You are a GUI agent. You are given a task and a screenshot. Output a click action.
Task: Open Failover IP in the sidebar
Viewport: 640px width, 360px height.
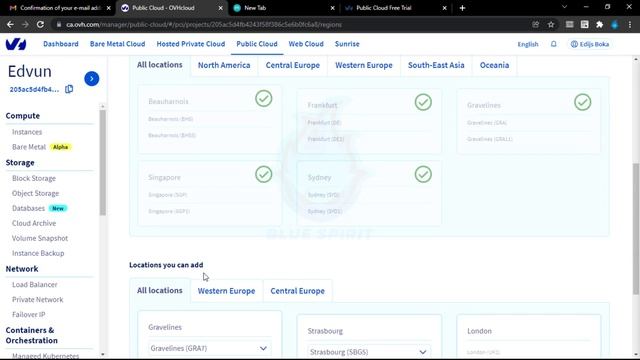coord(29,315)
